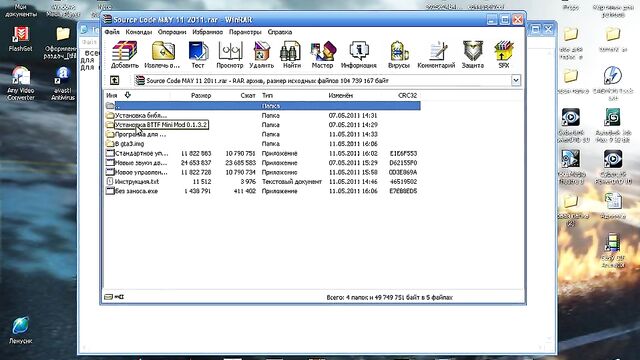Click the packed size '3 976'
This screenshot has width=640, height=360.
[x=248, y=182]
